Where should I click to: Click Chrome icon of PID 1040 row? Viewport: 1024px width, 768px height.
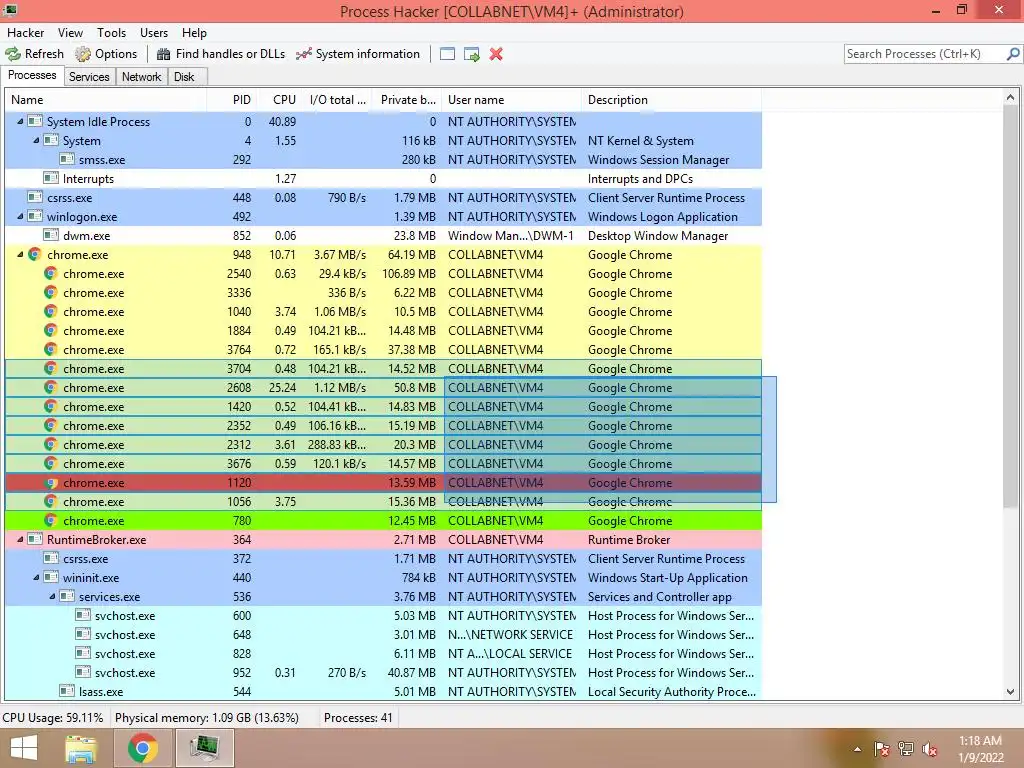pyautogui.click(x=50, y=312)
